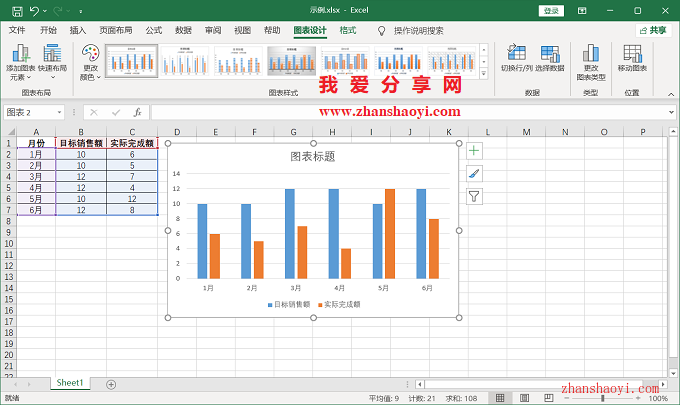Image resolution: width=680 pixels, height=405 pixels.
Task: Select cell A1 月份
Action: click(x=36, y=143)
